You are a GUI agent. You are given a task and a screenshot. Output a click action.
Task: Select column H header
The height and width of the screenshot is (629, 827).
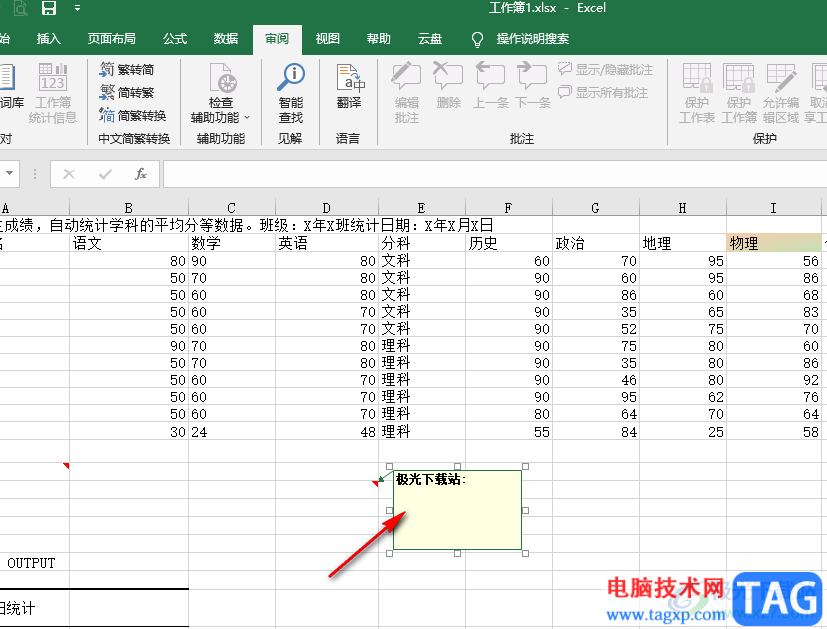tap(682, 208)
